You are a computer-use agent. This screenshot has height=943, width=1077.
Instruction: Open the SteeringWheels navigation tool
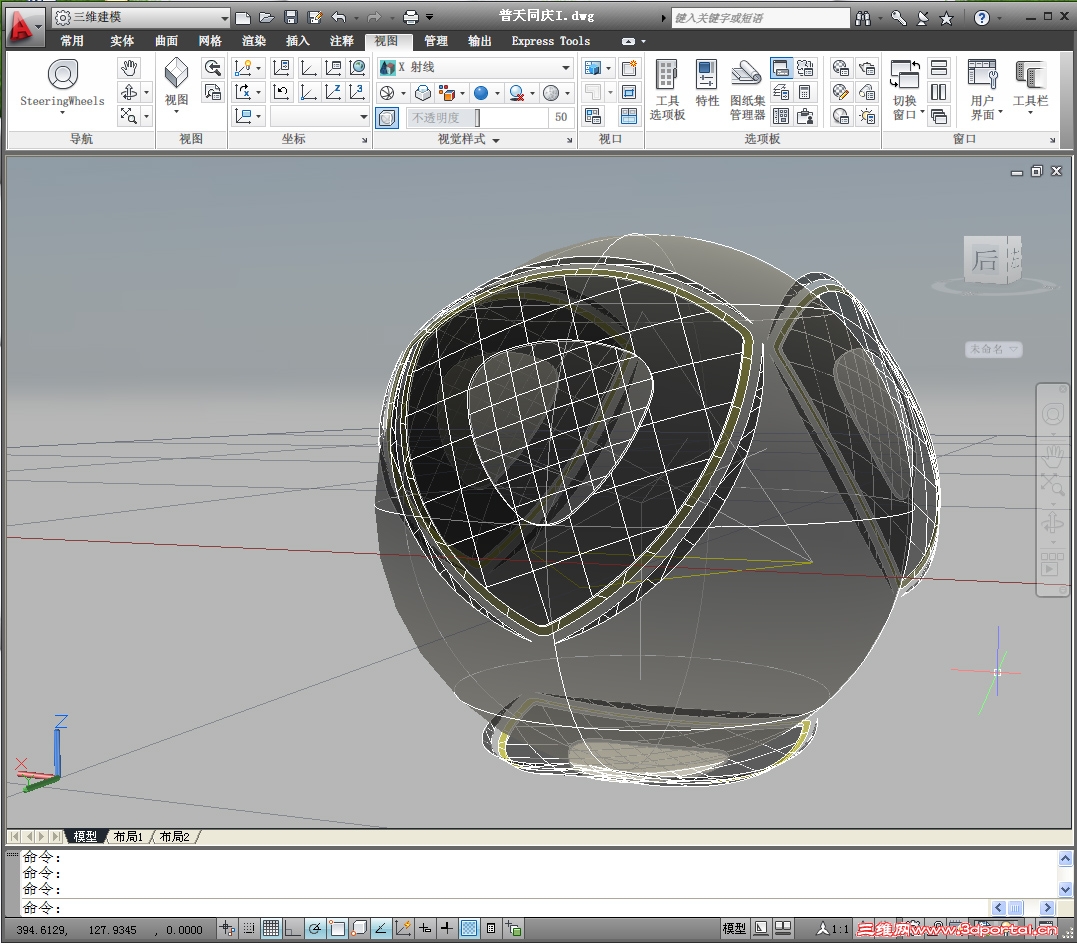[x=62, y=76]
